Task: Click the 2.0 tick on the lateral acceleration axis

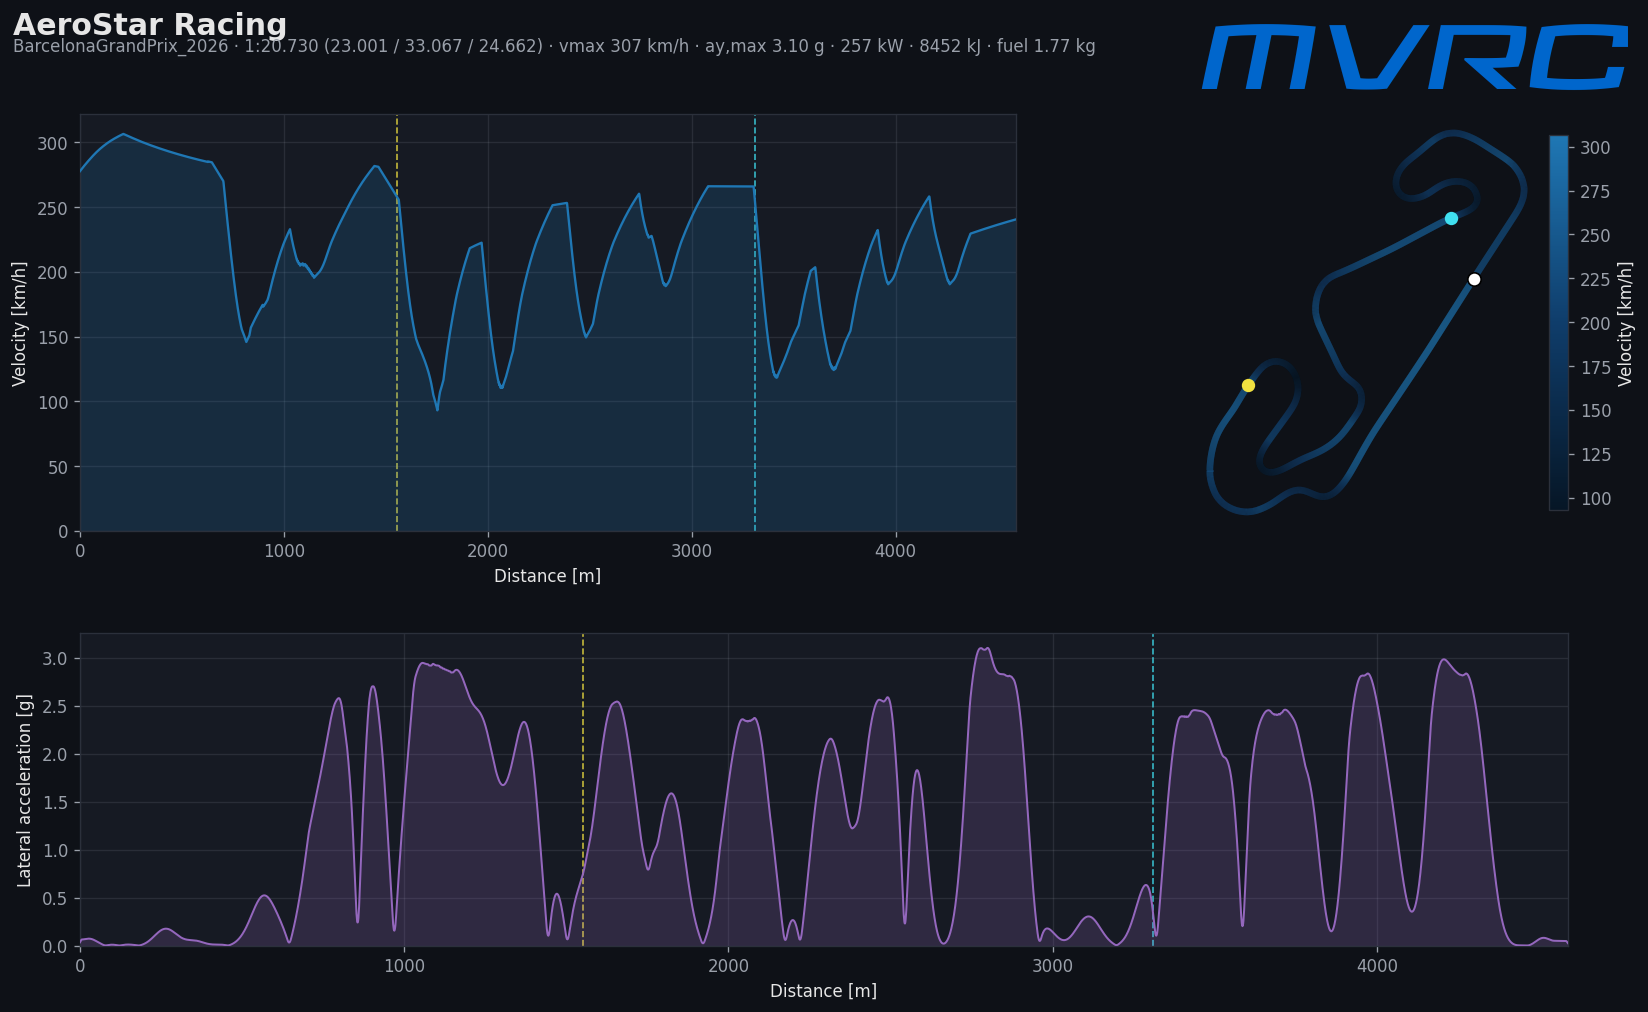Action: click(x=55, y=755)
